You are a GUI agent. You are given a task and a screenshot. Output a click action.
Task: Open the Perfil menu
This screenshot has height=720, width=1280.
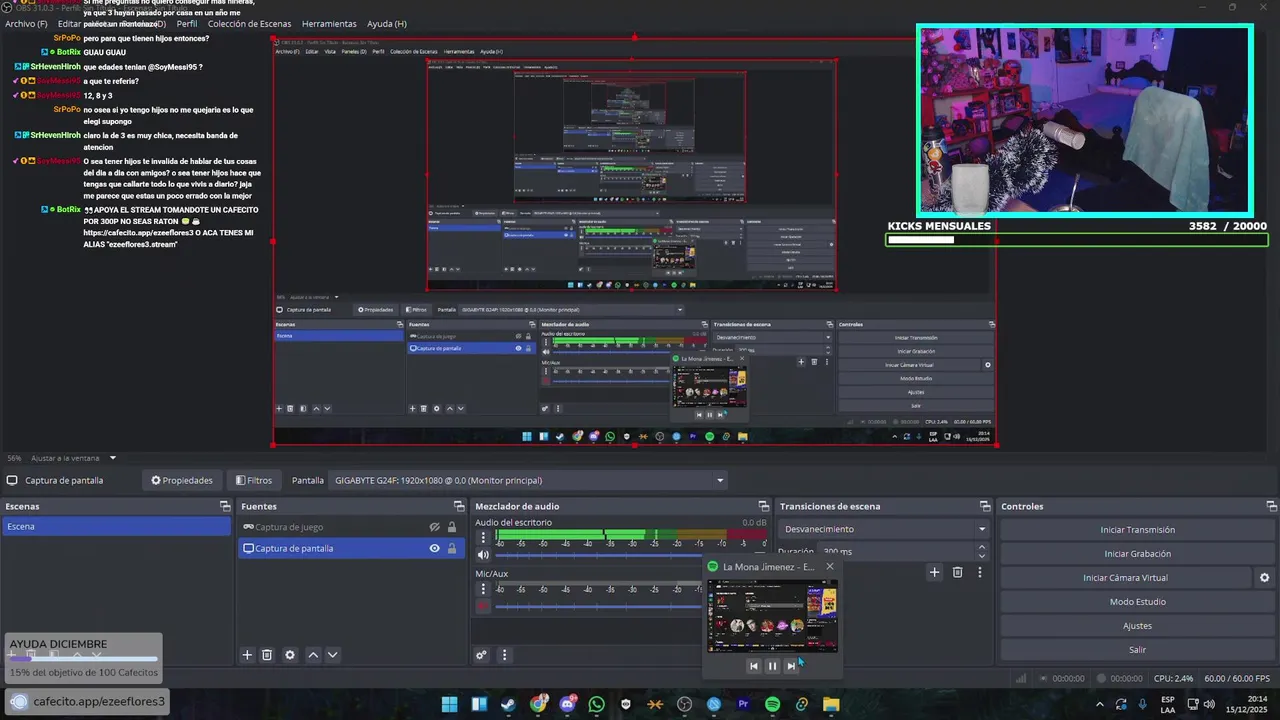point(187,23)
